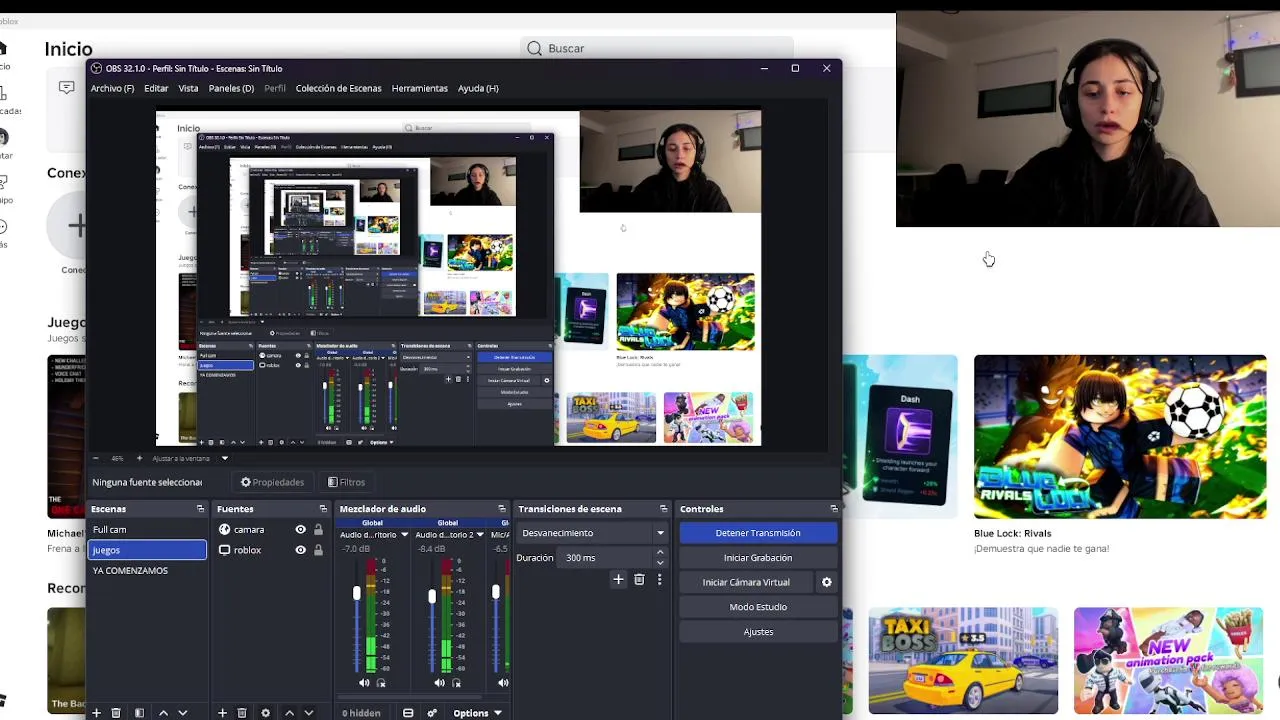The height and width of the screenshot is (720, 1280).
Task: Move source down with the Fuentes down arrow
Action: [308, 713]
